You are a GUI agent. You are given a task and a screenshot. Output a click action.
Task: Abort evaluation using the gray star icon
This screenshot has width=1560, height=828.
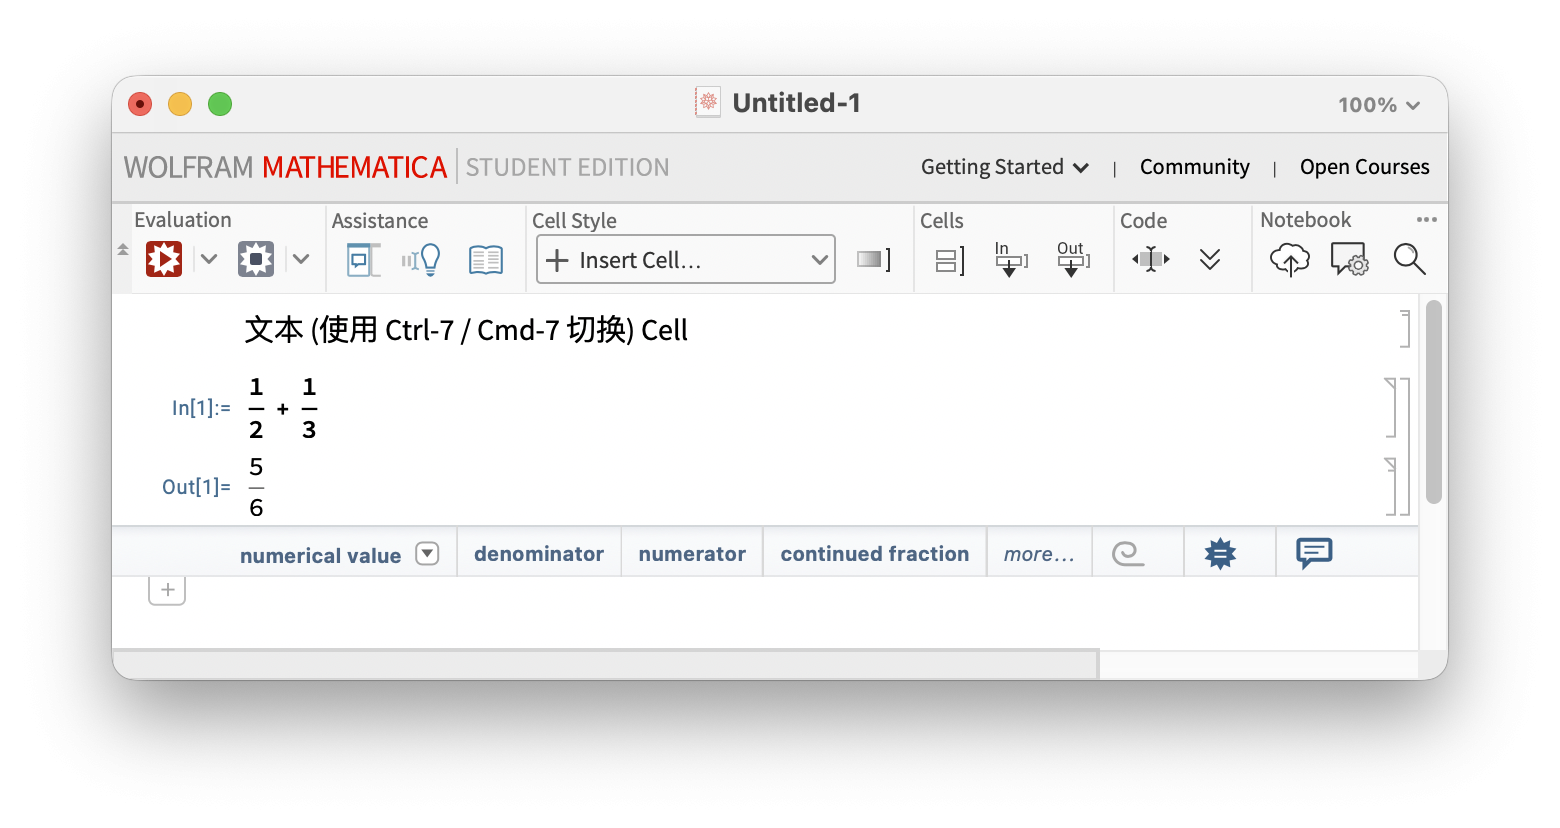[x=256, y=258]
